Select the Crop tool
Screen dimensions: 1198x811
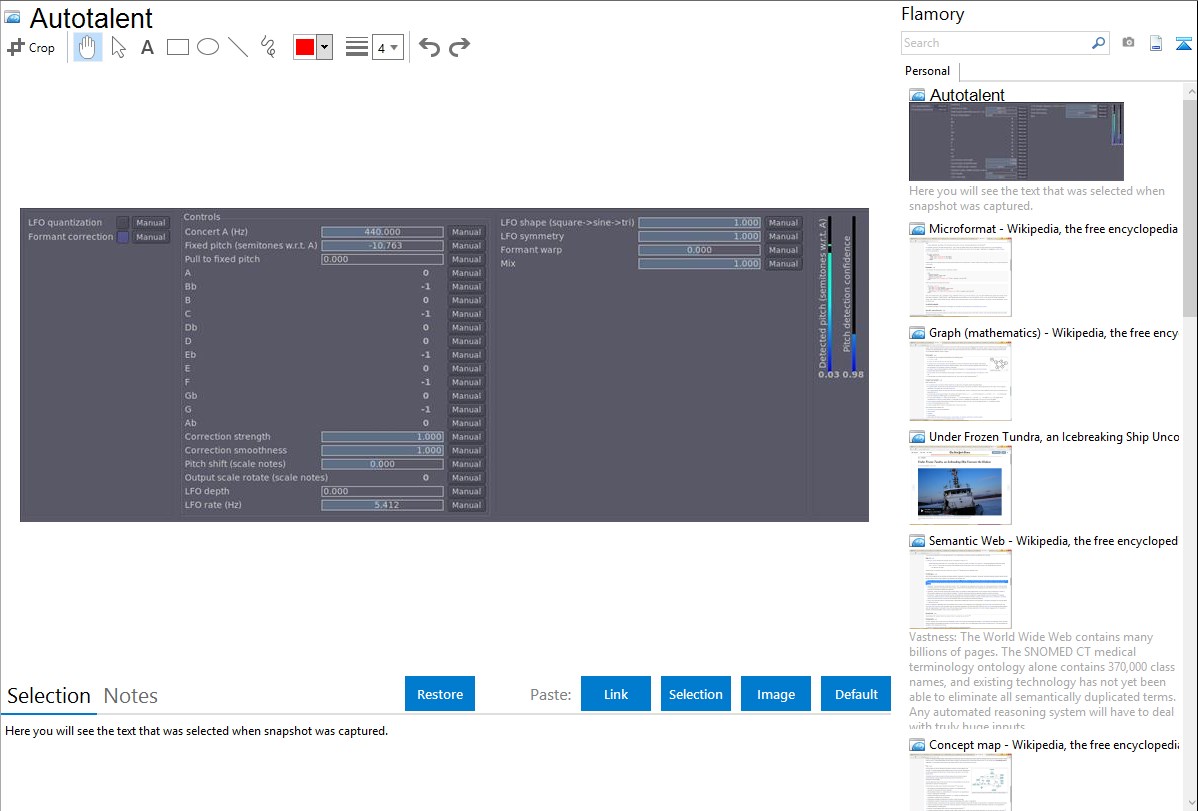[31, 47]
